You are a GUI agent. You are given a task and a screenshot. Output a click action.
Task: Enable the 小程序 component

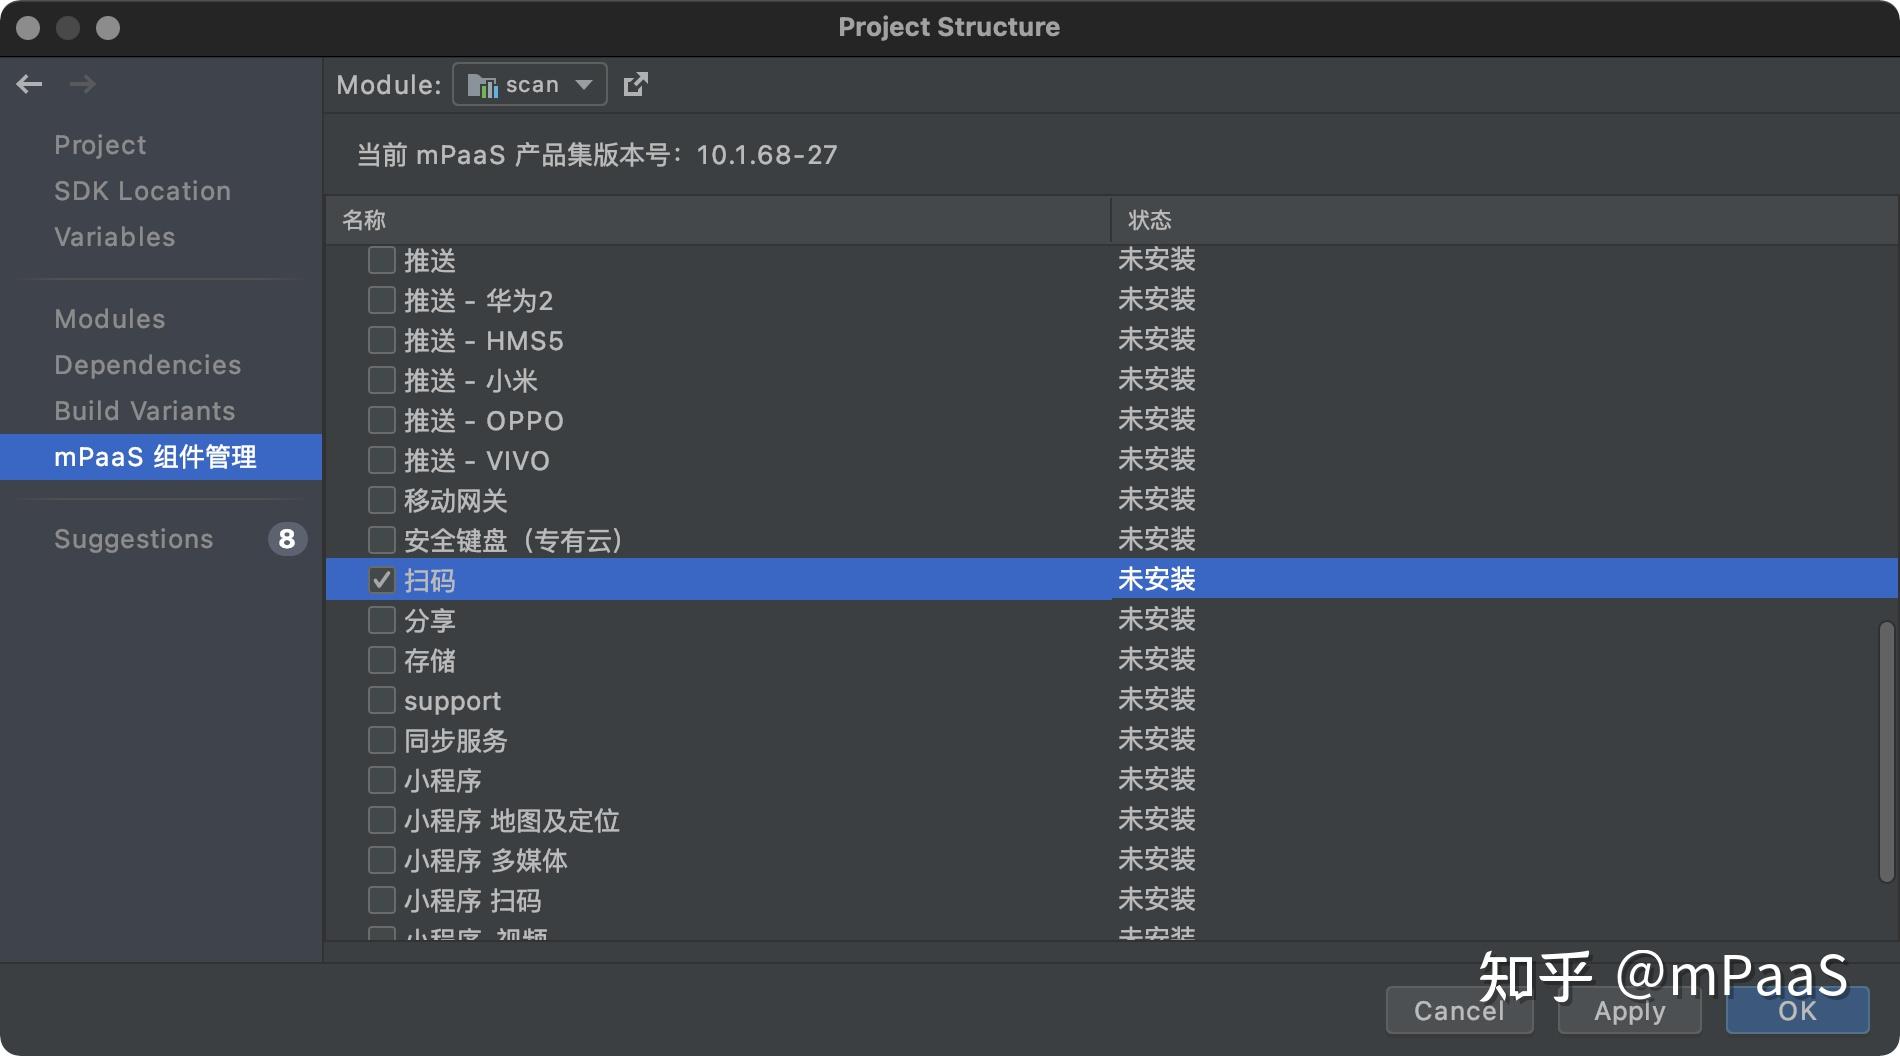[x=381, y=780]
